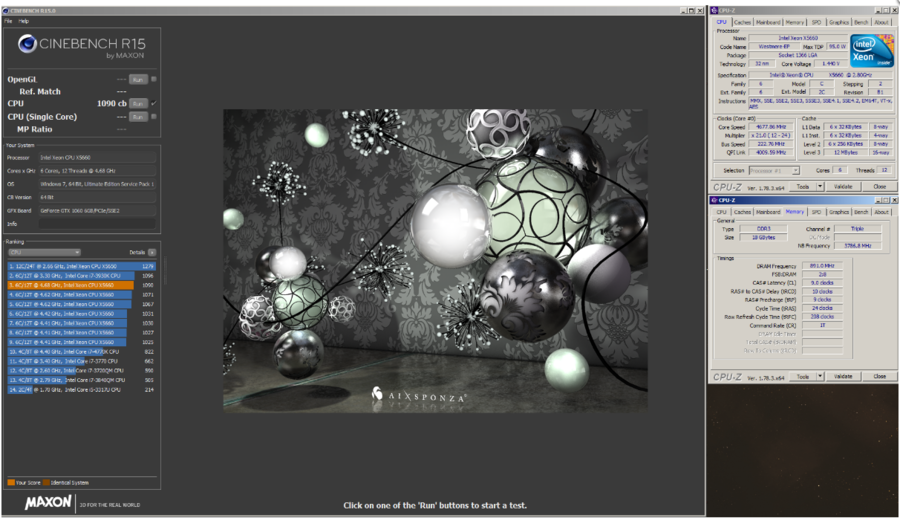Viewport: 900px width, 518px height.
Task: Select ranking entry scoring 1067
Action: (x=82, y=304)
